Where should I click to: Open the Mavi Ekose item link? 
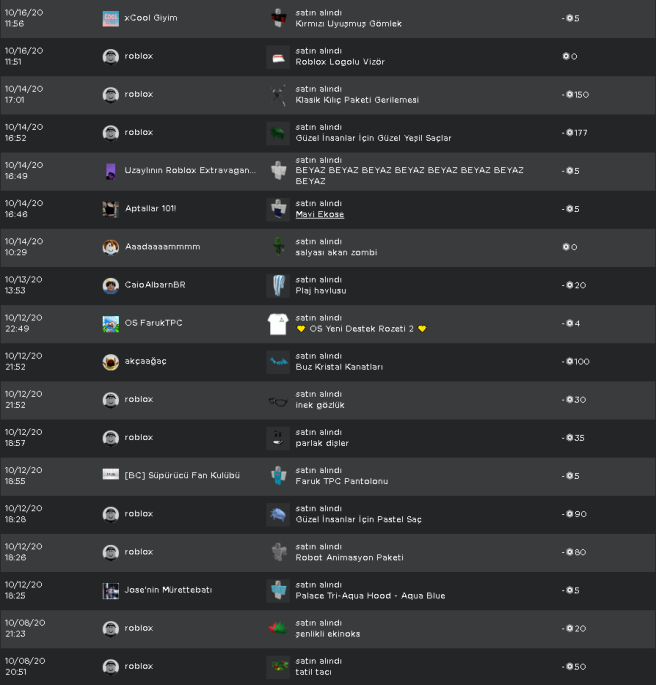point(320,215)
